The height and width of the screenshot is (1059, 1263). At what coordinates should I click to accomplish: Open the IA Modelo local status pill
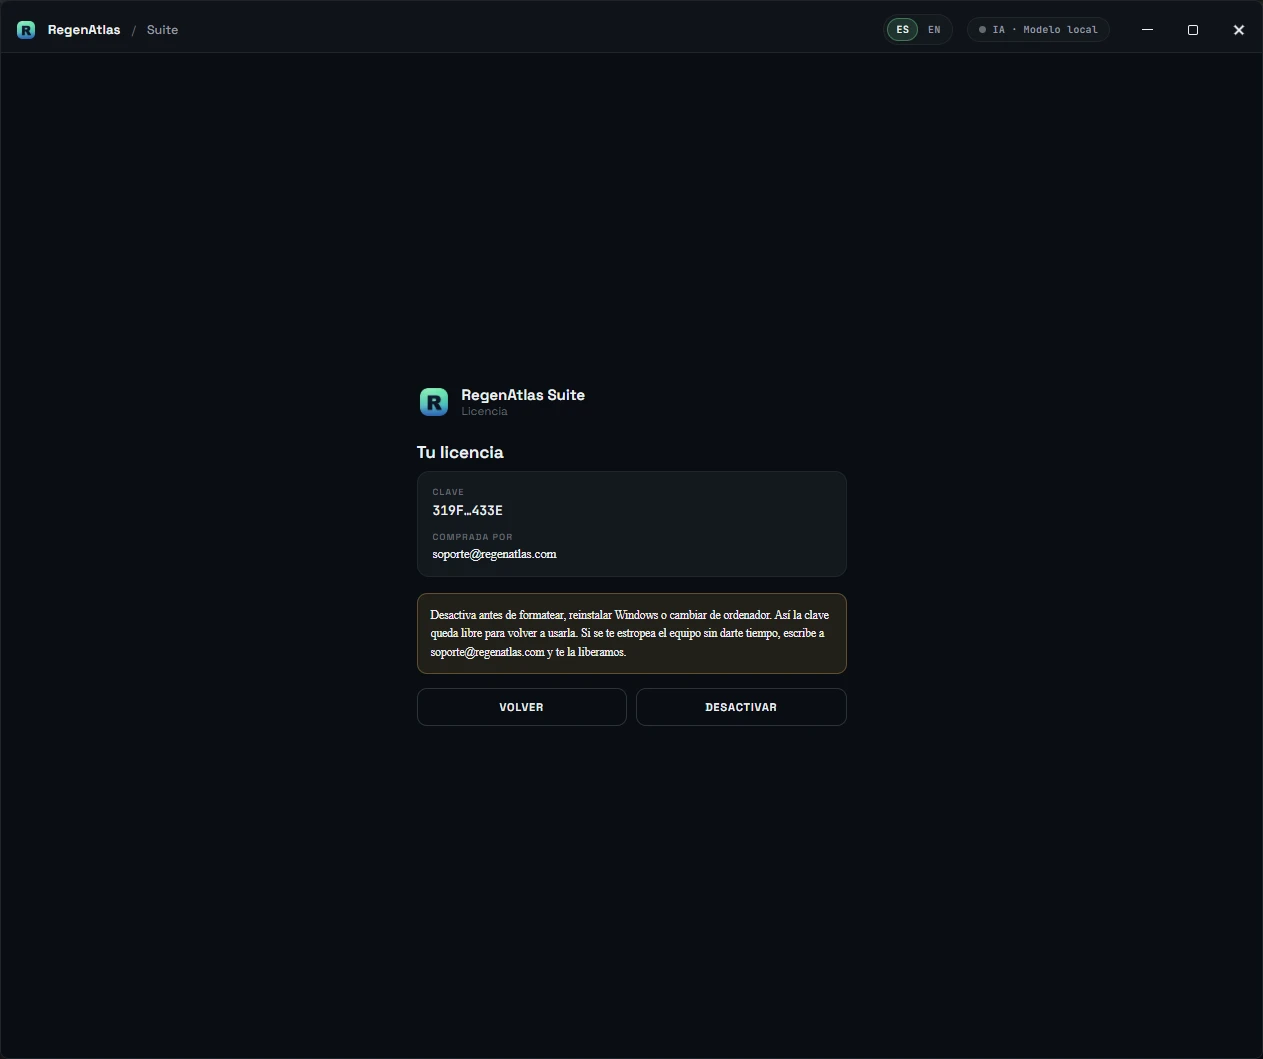[x=1038, y=30]
